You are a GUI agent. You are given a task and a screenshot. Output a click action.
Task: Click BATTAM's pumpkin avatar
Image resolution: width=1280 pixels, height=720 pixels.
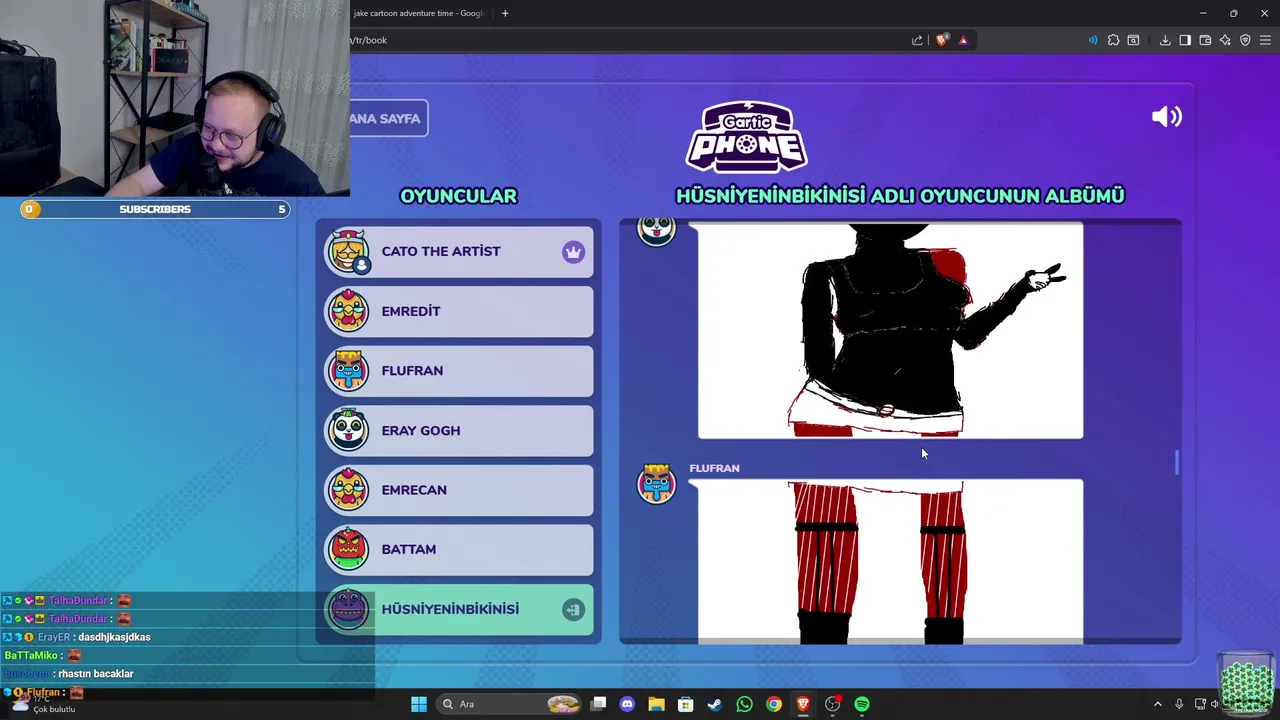[349, 549]
